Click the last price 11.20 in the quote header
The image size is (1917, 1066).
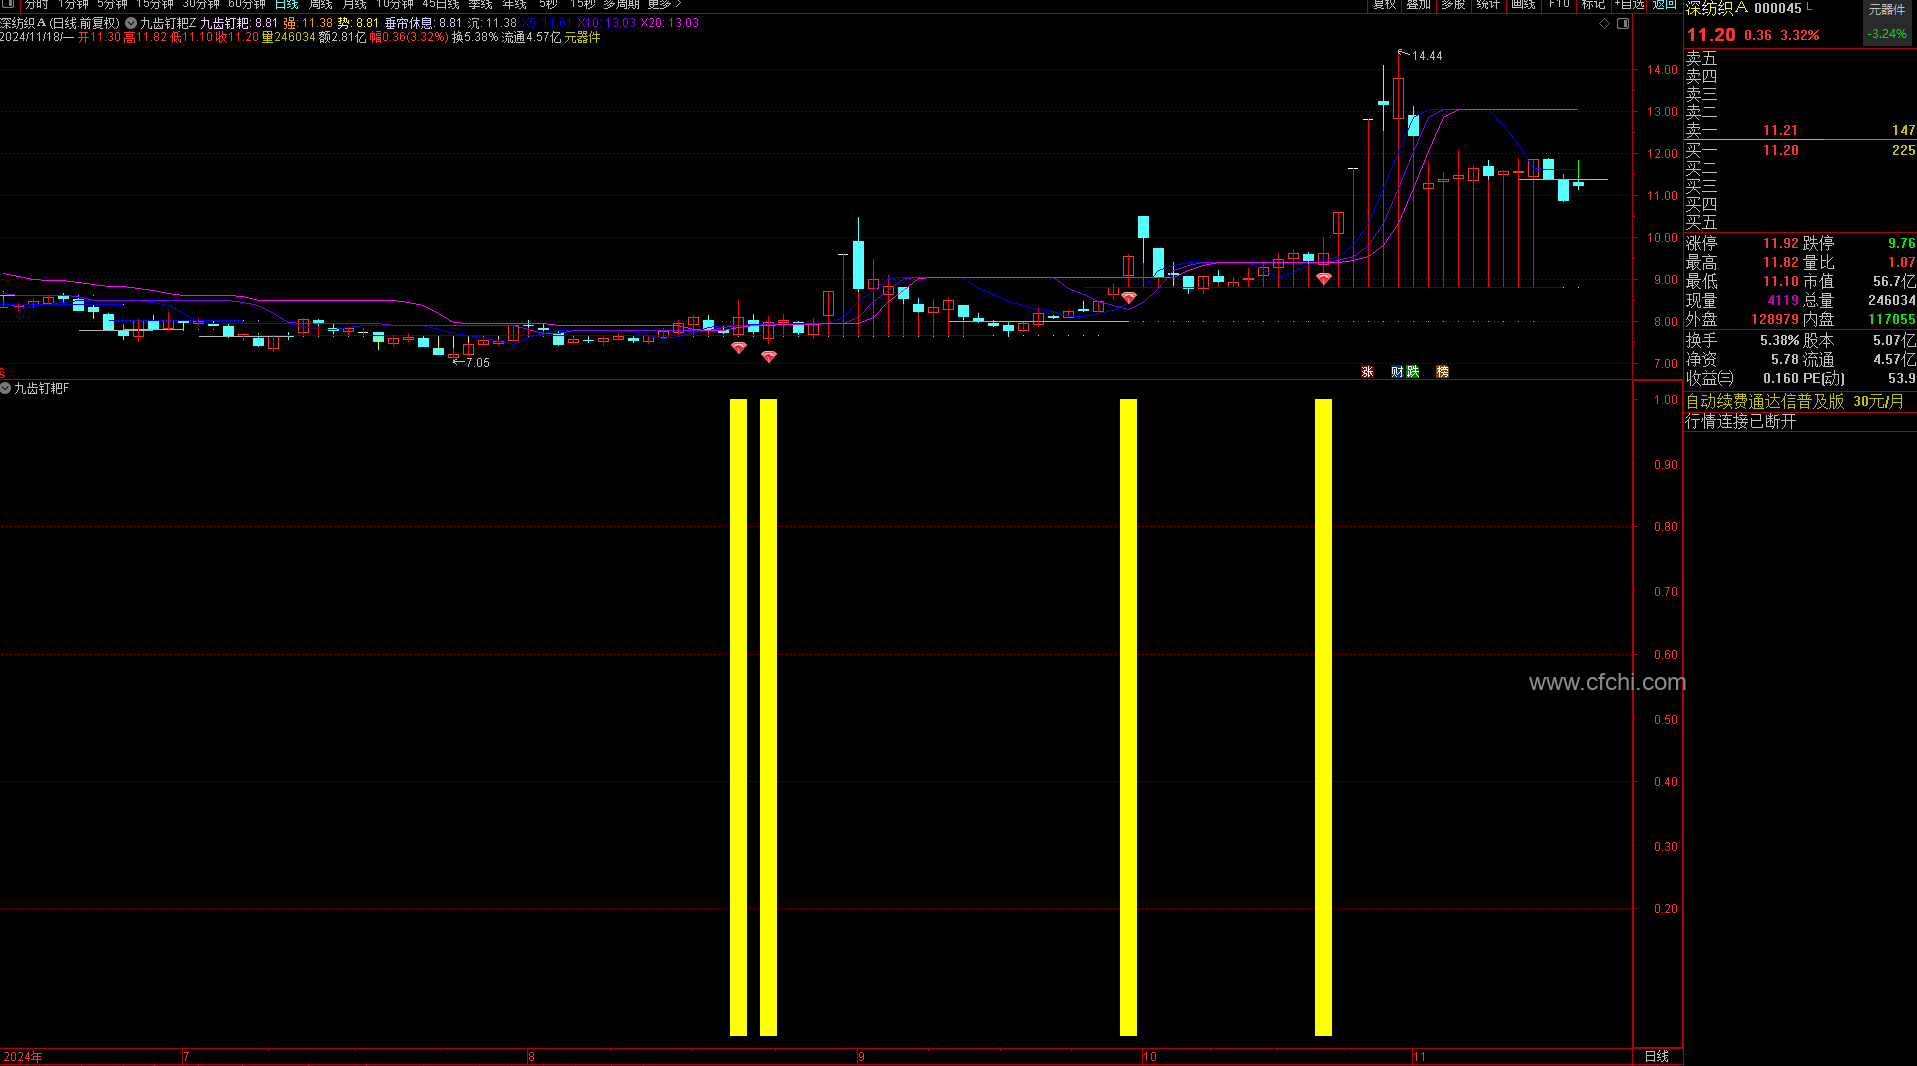point(1711,35)
